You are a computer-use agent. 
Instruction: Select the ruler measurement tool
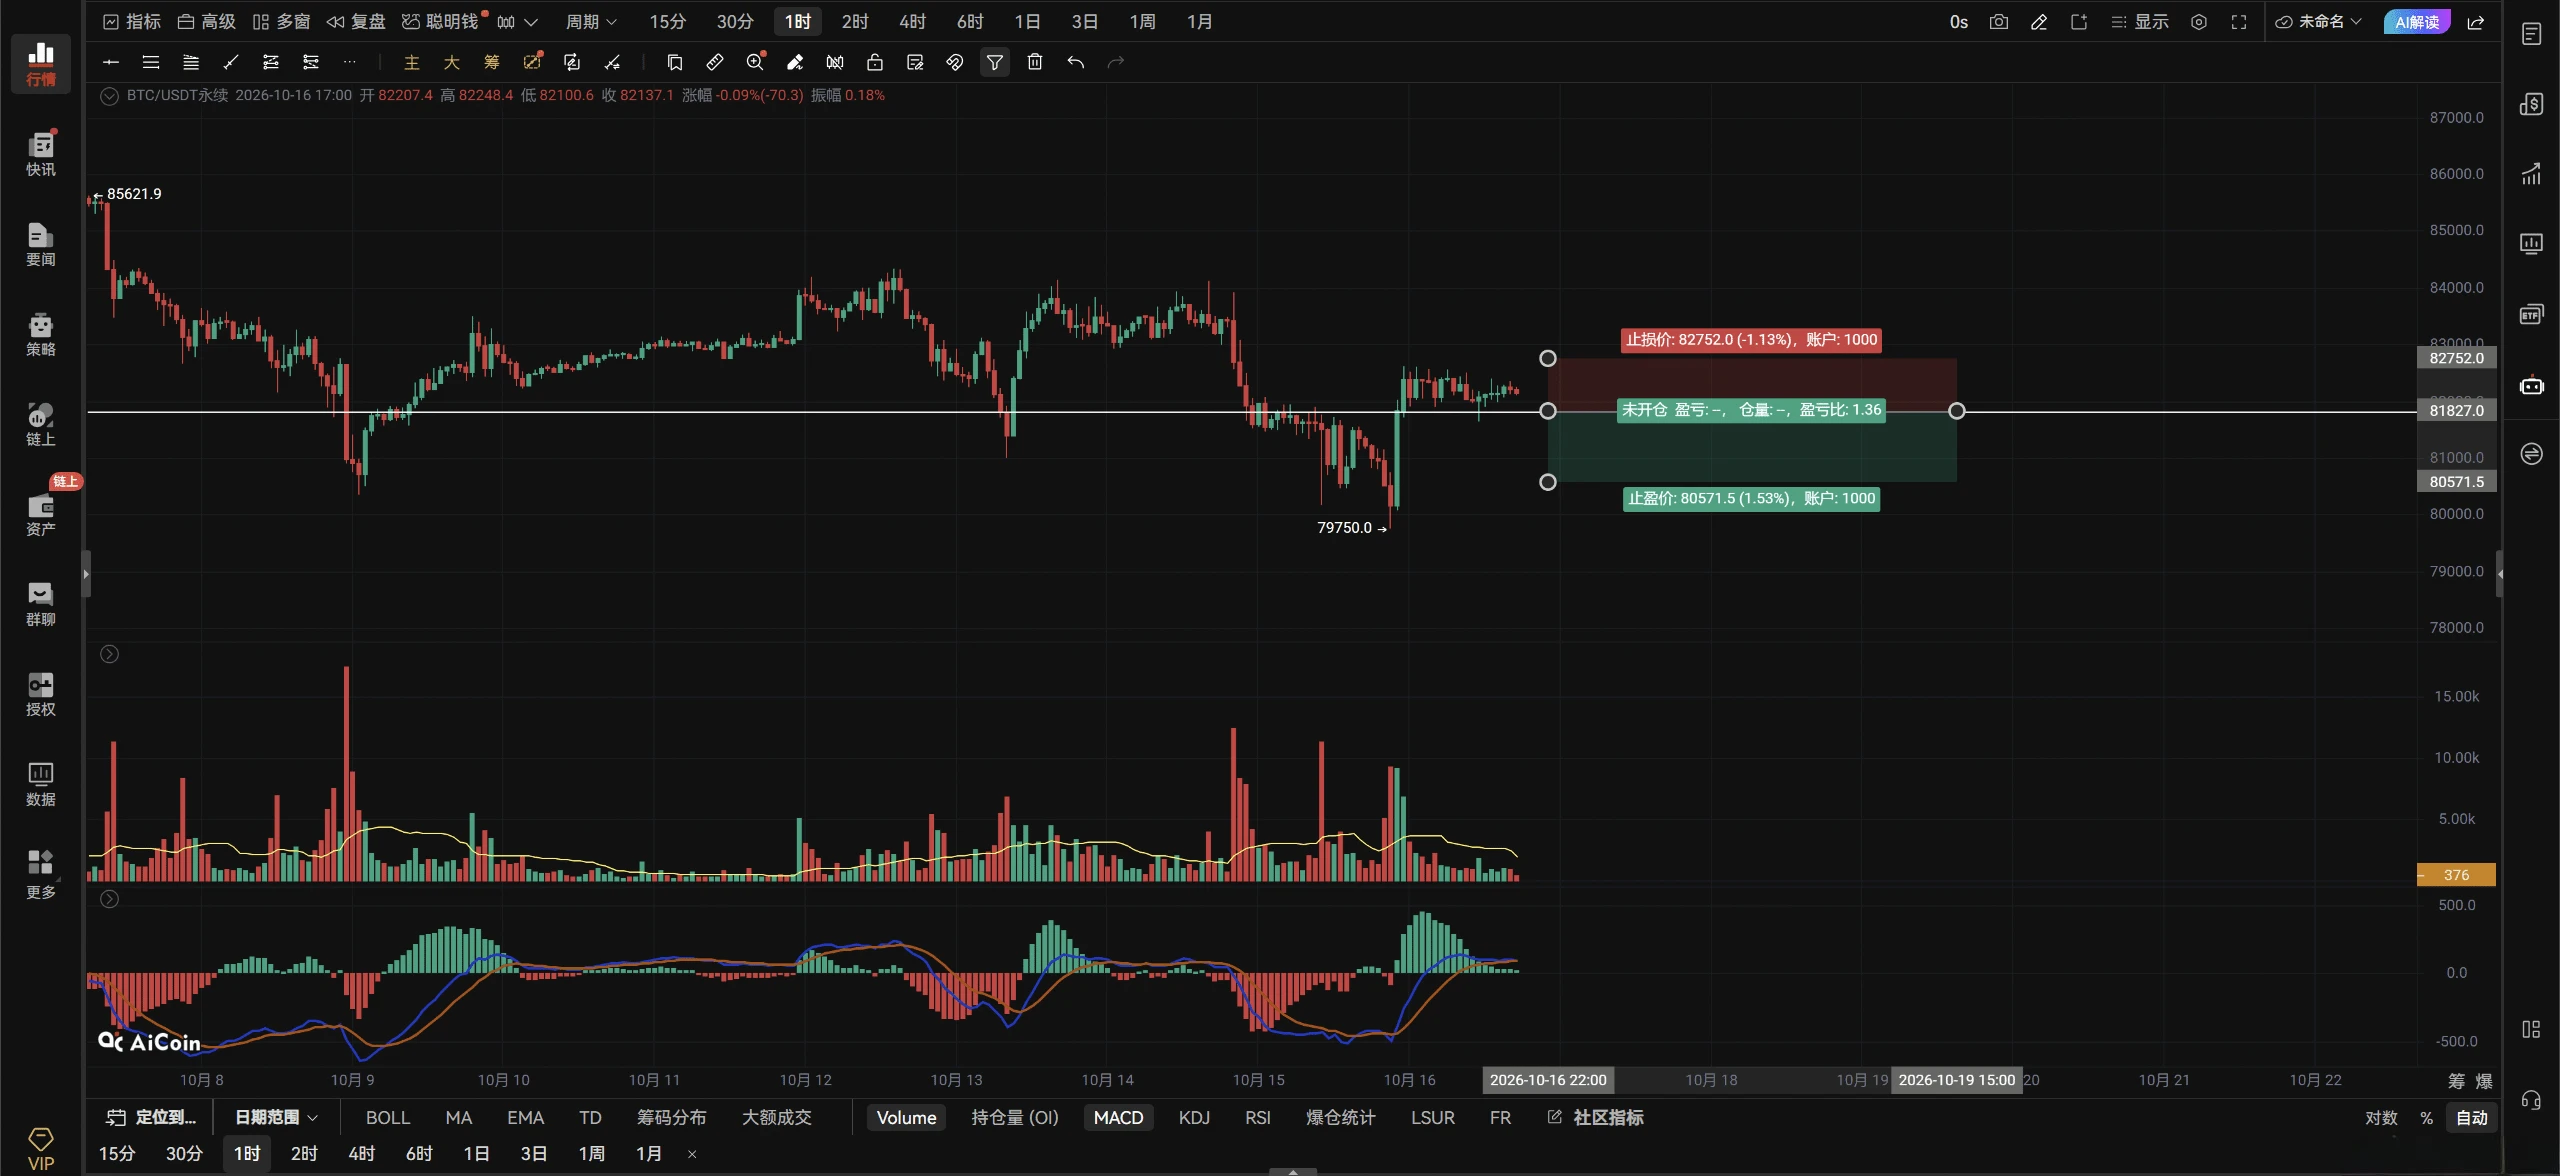[x=715, y=62]
